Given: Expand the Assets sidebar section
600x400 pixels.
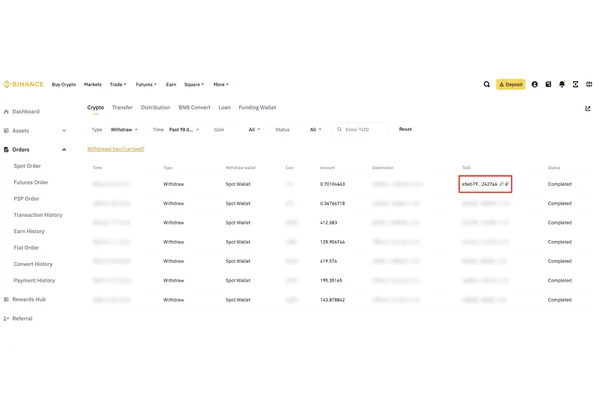Looking at the screenshot, I should coord(64,131).
